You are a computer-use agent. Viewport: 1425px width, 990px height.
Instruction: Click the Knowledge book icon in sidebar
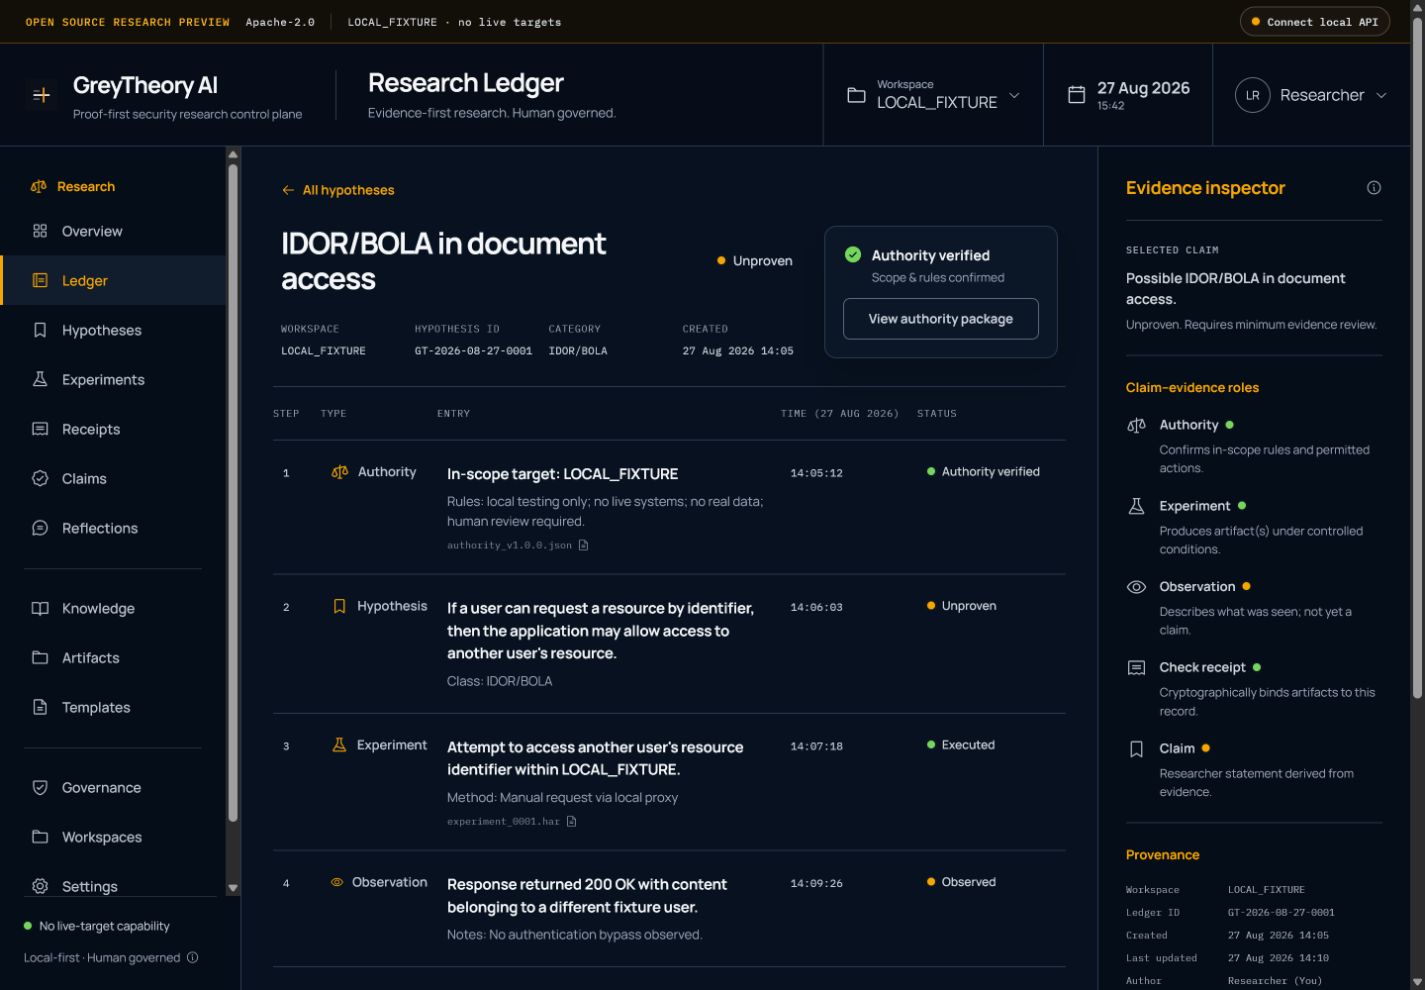coord(40,608)
